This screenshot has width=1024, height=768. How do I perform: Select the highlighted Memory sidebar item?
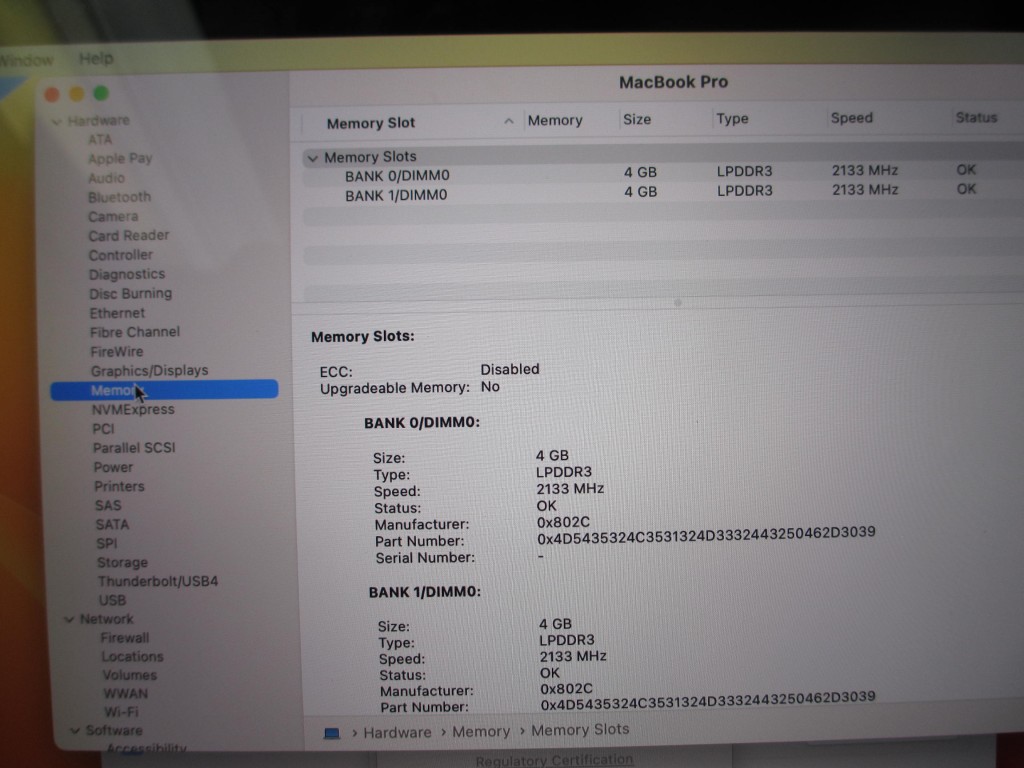coord(165,390)
